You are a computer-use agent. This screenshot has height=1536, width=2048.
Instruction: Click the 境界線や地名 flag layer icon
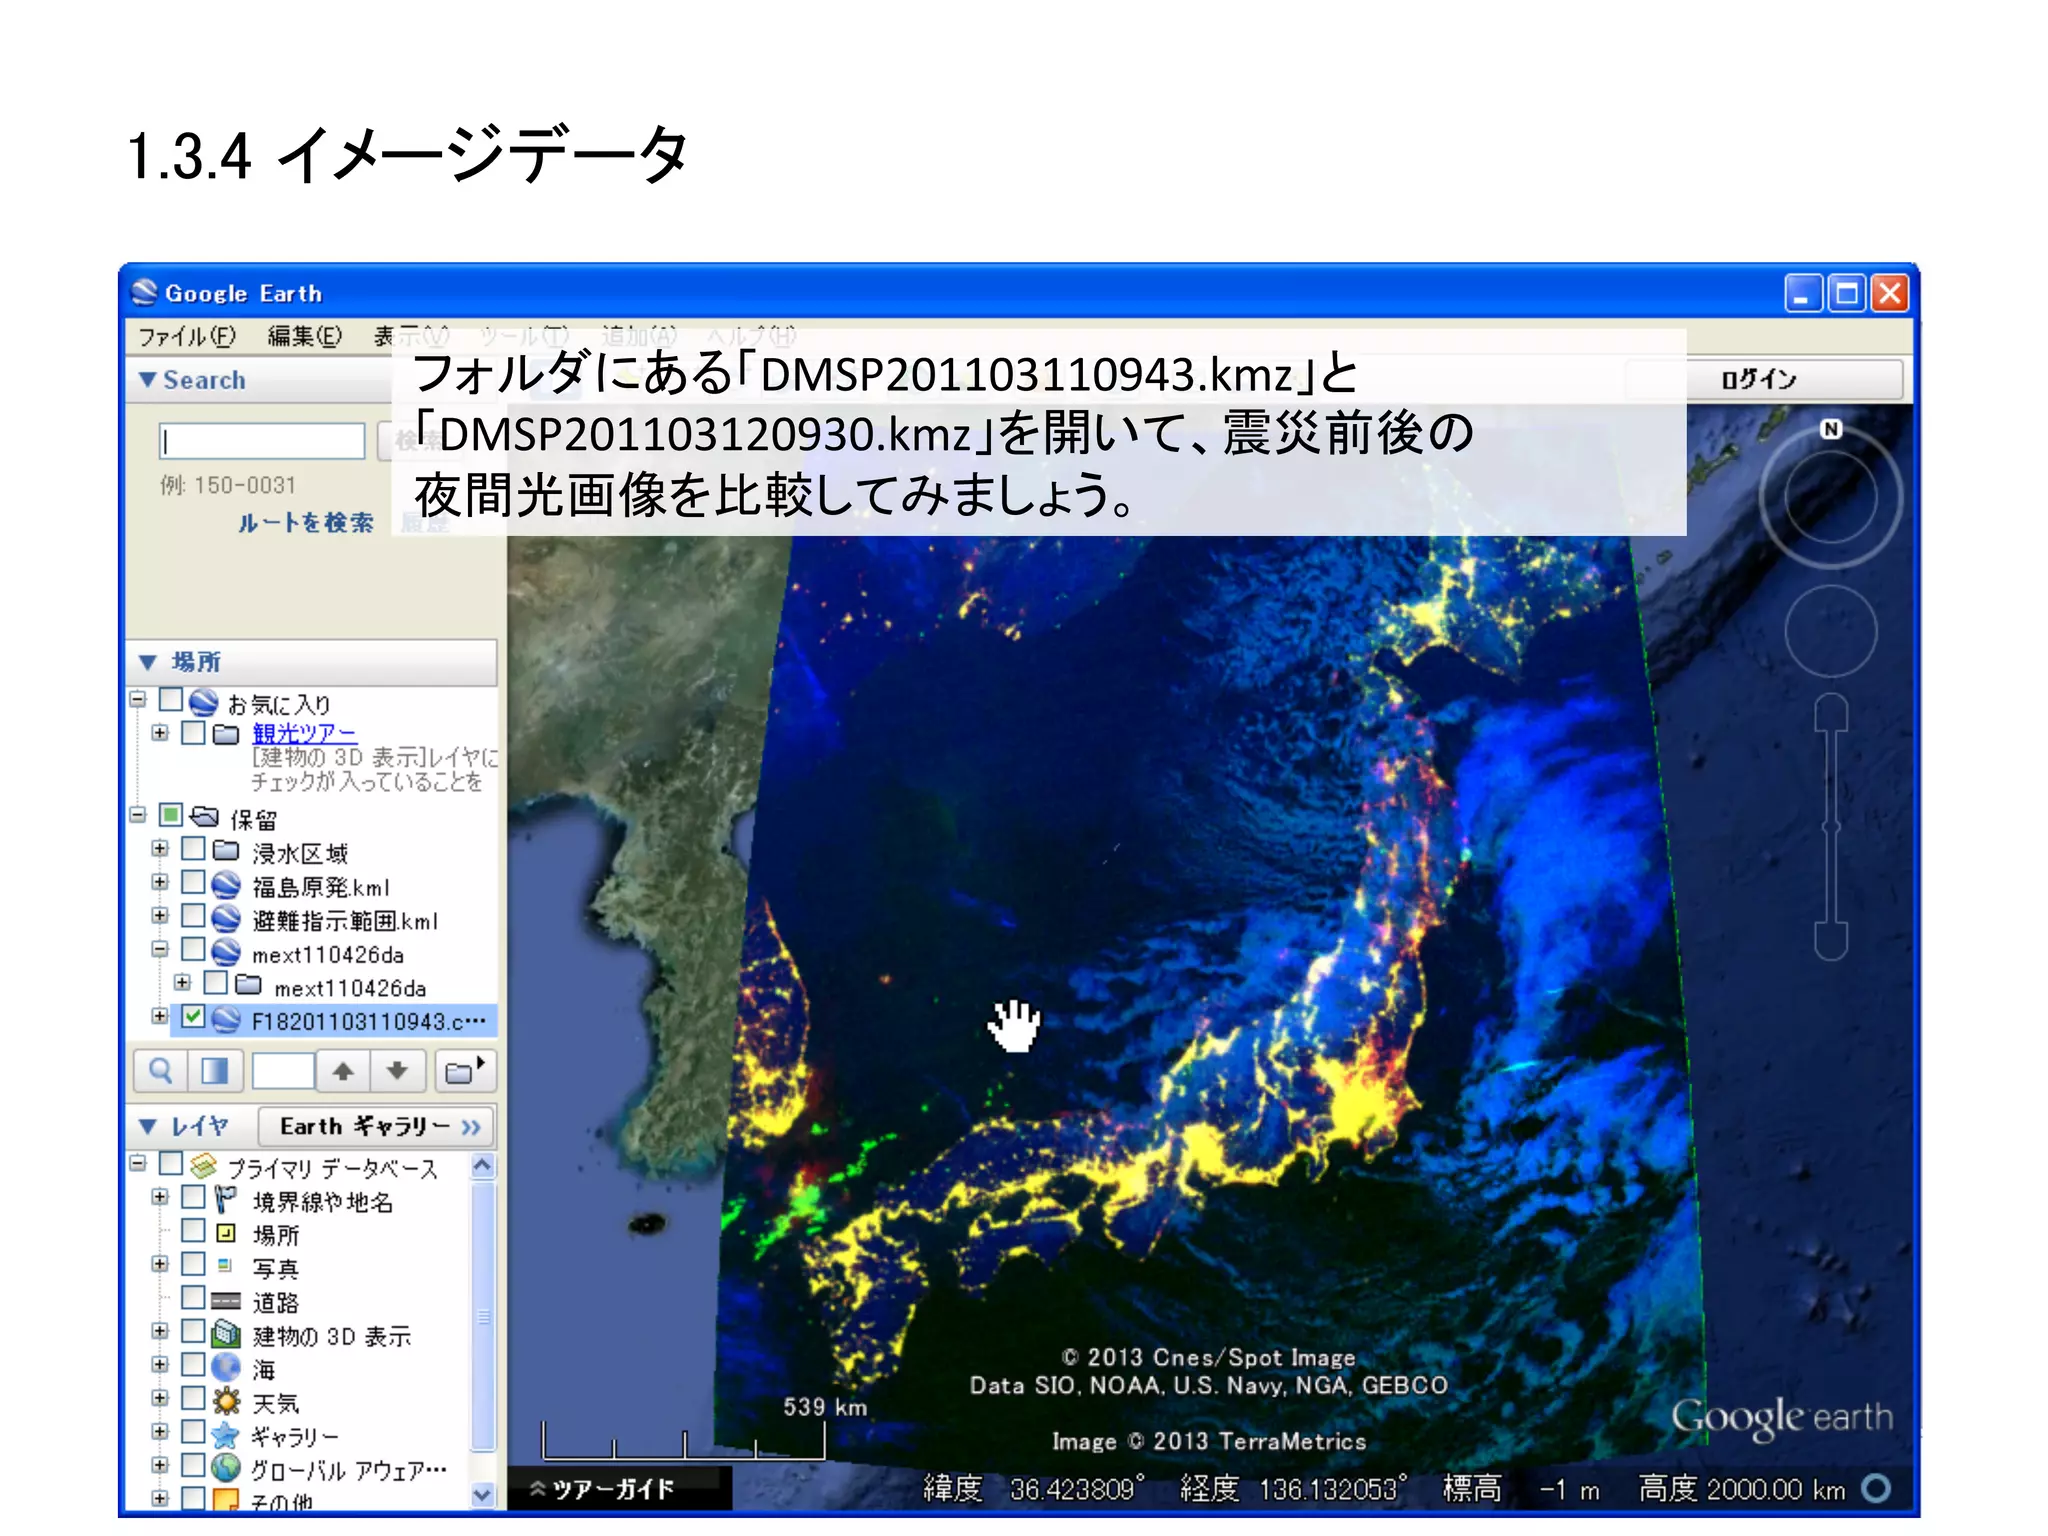point(226,1199)
